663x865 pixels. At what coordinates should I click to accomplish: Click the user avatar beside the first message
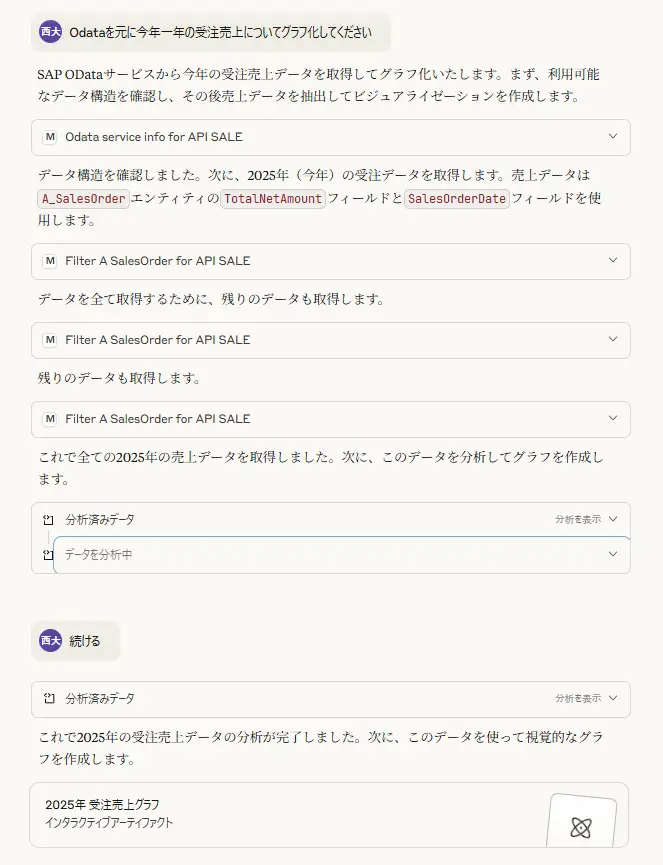pyautogui.click(x=50, y=32)
